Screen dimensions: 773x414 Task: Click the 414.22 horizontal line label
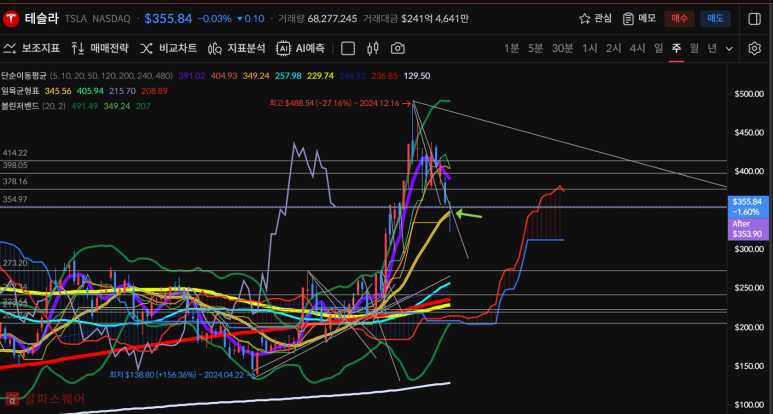pos(15,153)
